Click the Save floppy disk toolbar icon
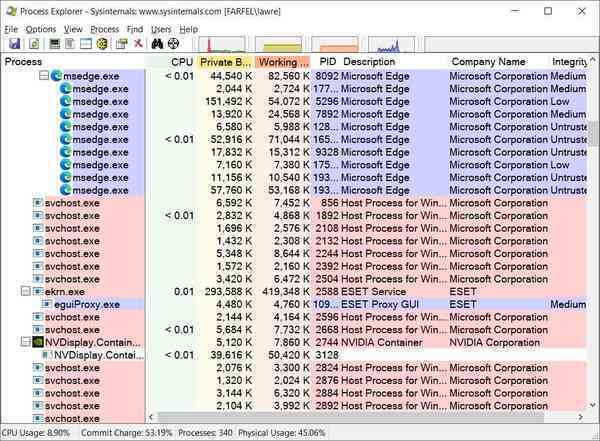600x441 pixels. [x=14, y=45]
